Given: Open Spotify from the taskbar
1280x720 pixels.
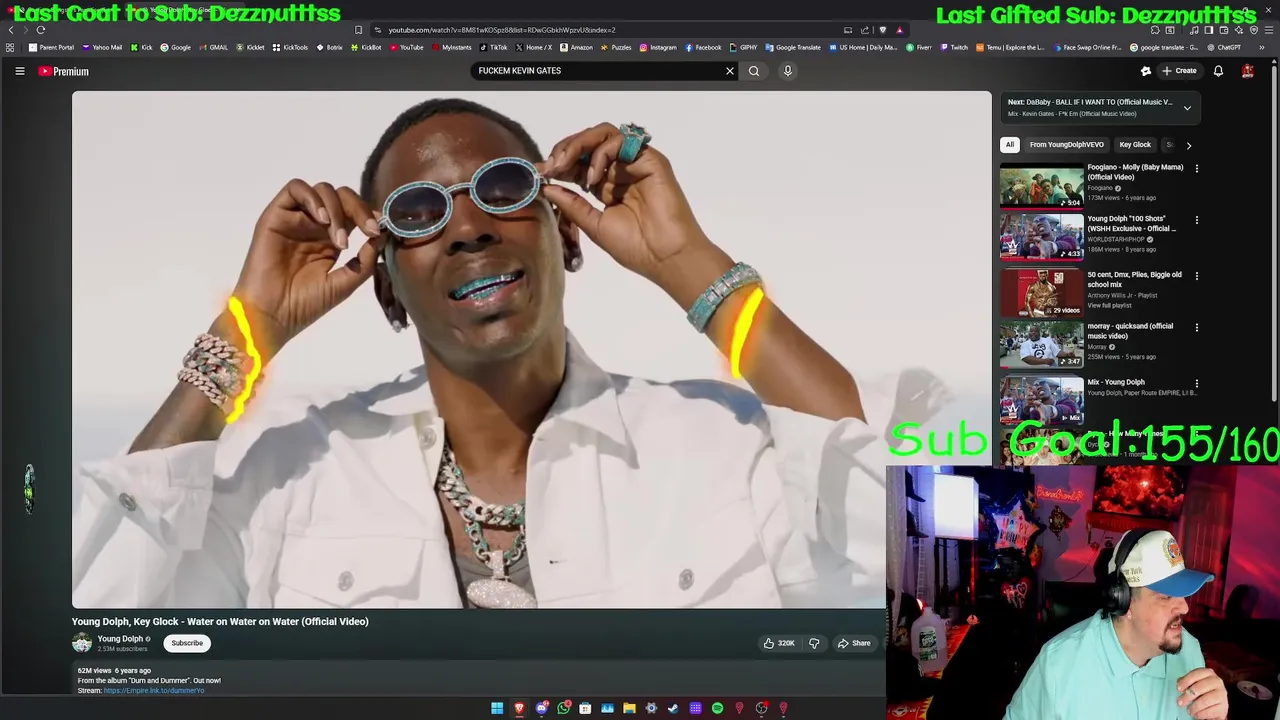Looking at the screenshot, I should point(717,708).
